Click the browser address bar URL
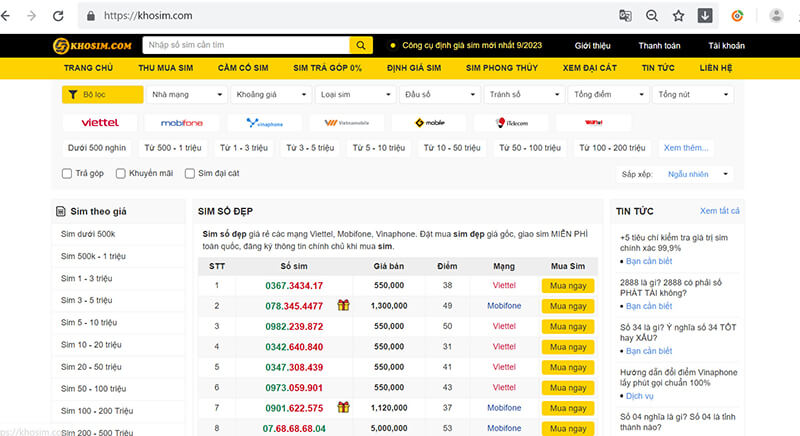The image size is (800, 436). point(148,16)
